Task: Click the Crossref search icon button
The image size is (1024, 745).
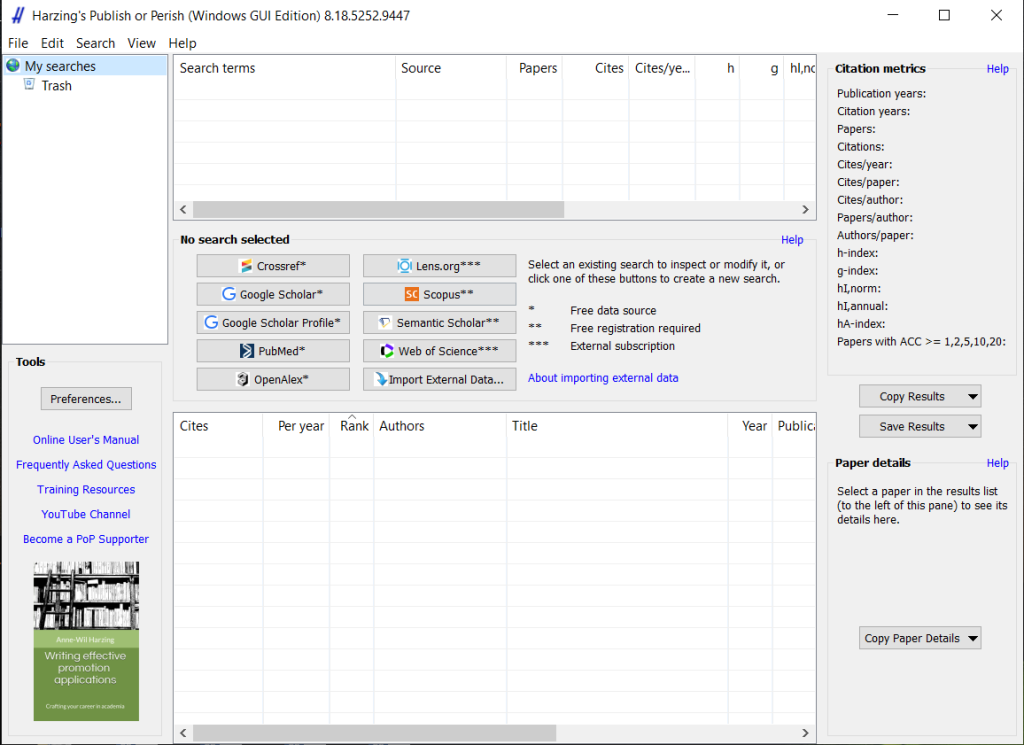Action: (x=273, y=266)
